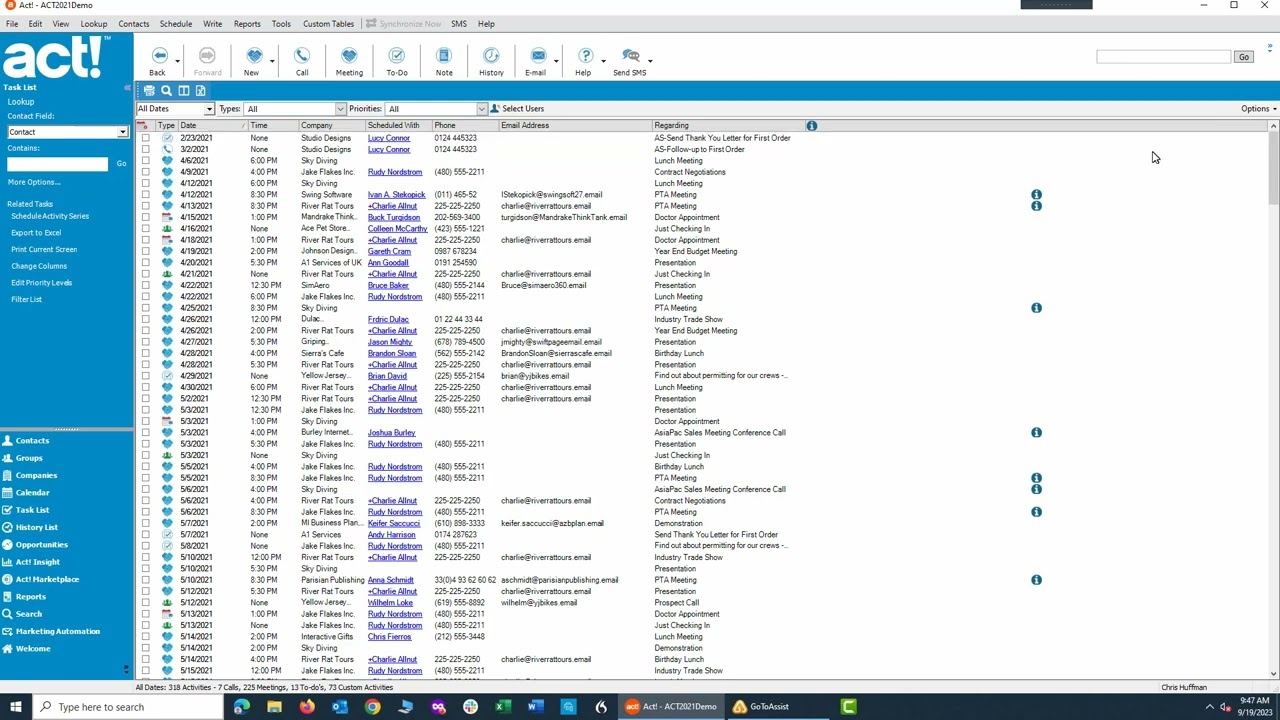Check the box for 4/19/2021 Johnson Design task

146,251
